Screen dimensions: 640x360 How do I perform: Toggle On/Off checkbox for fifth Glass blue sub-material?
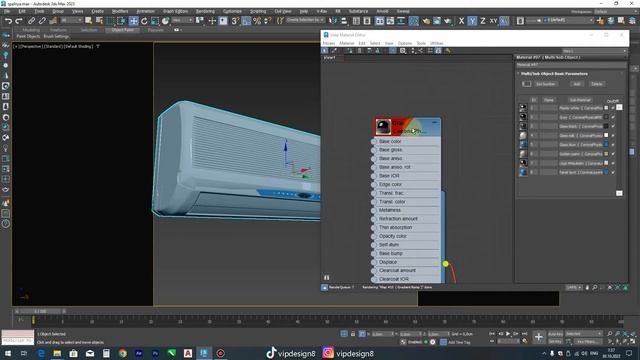coord(613,144)
